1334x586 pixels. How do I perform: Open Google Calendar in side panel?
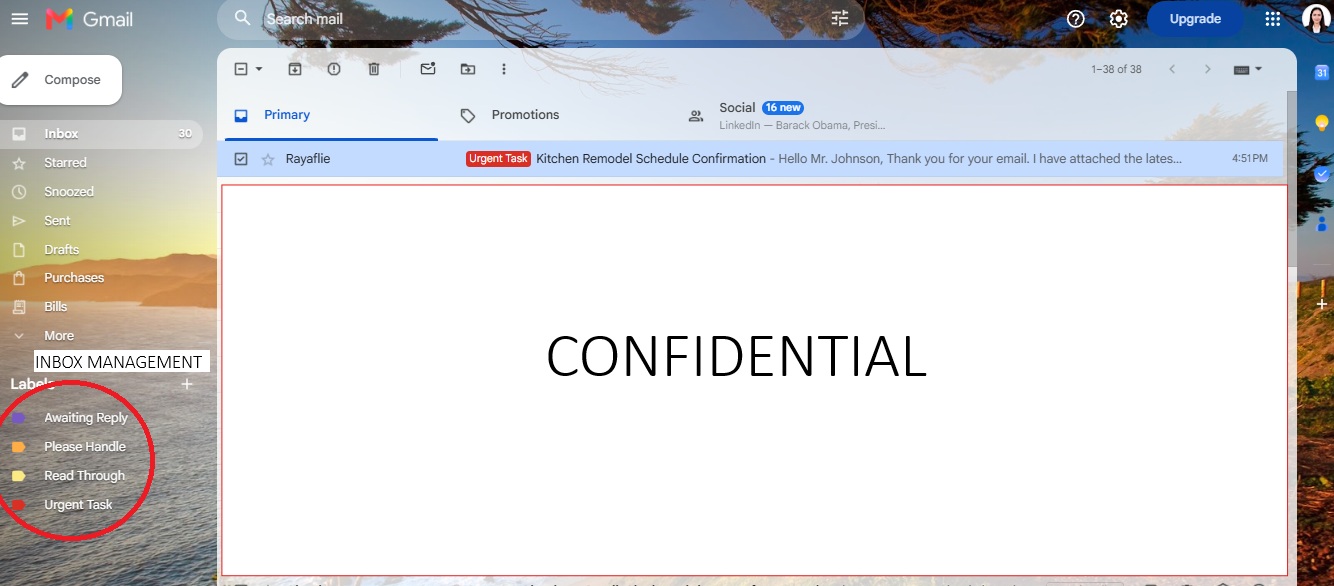pos(1320,73)
